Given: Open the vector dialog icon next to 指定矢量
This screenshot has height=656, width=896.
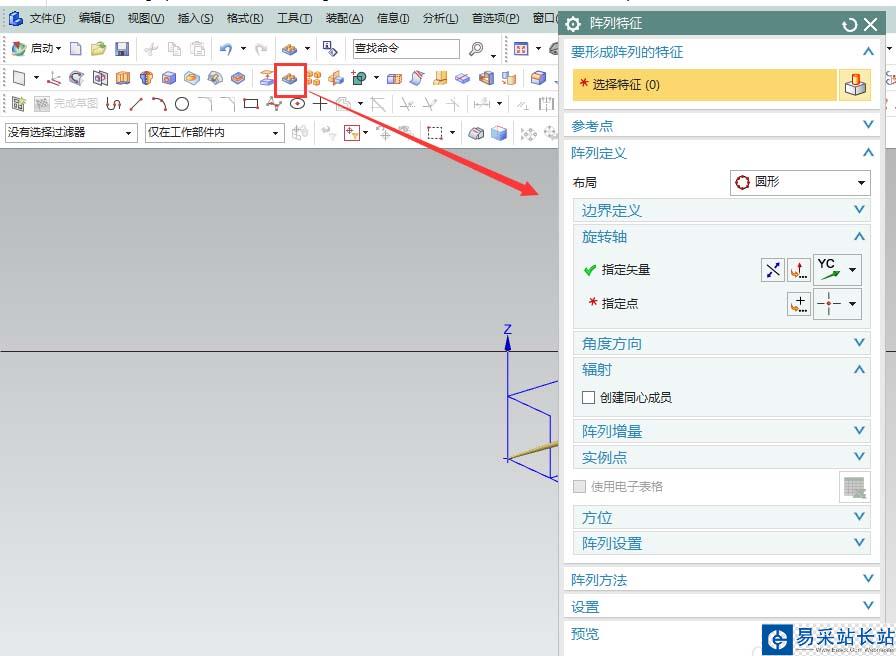Looking at the screenshot, I should pyautogui.click(x=799, y=270).
